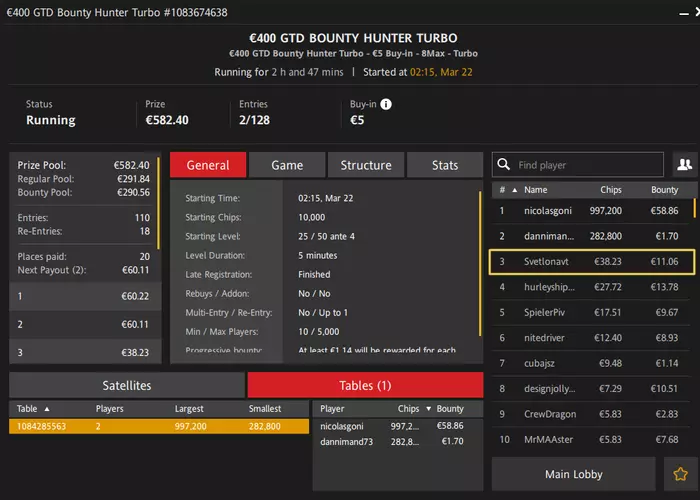Select dannimand73 in table player list
This screenshot has width=700, height=500.
pos(398,442)
